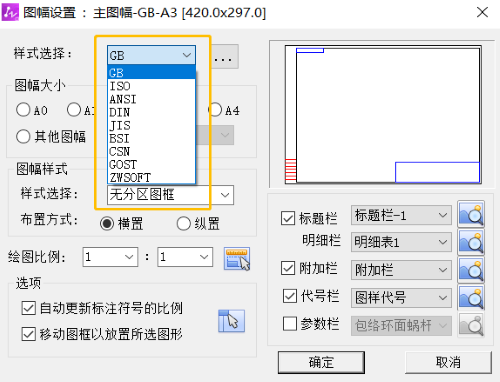Image resolution: width=500 pixels, height=382 pixels.
Task: Open 附加栏 style dropdown
Action: [x=401, y=270]
